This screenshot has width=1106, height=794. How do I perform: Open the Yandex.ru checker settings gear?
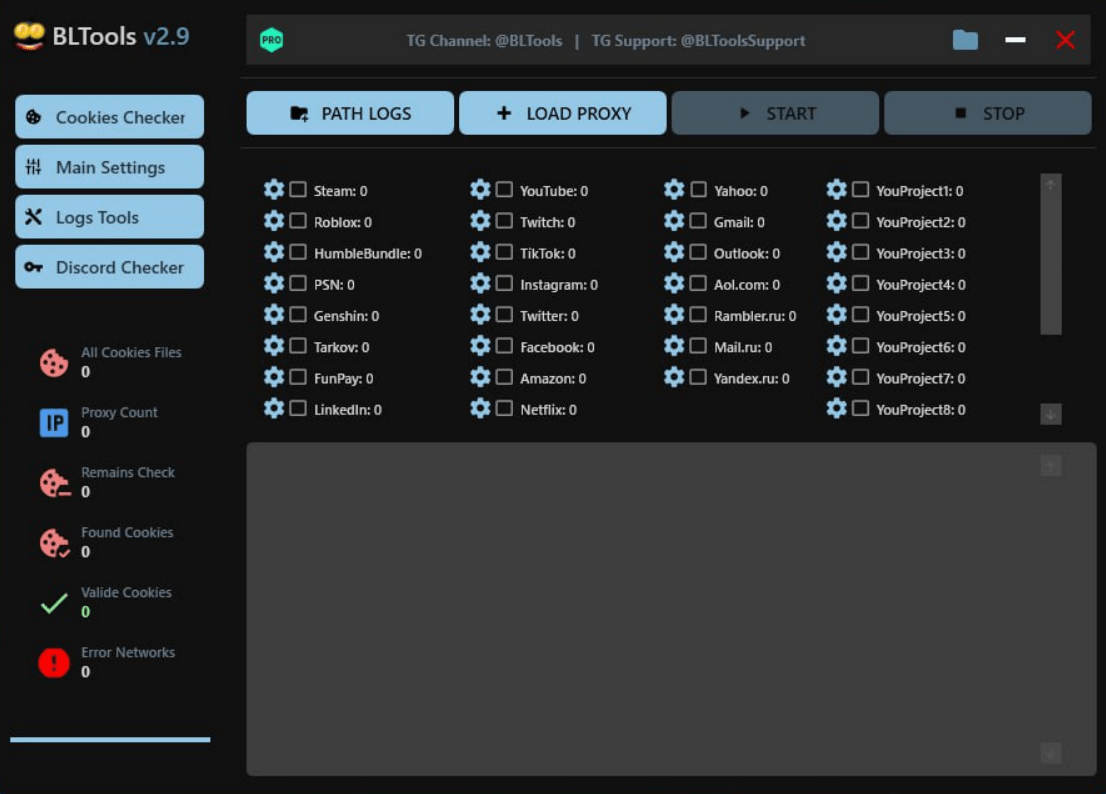675,378
